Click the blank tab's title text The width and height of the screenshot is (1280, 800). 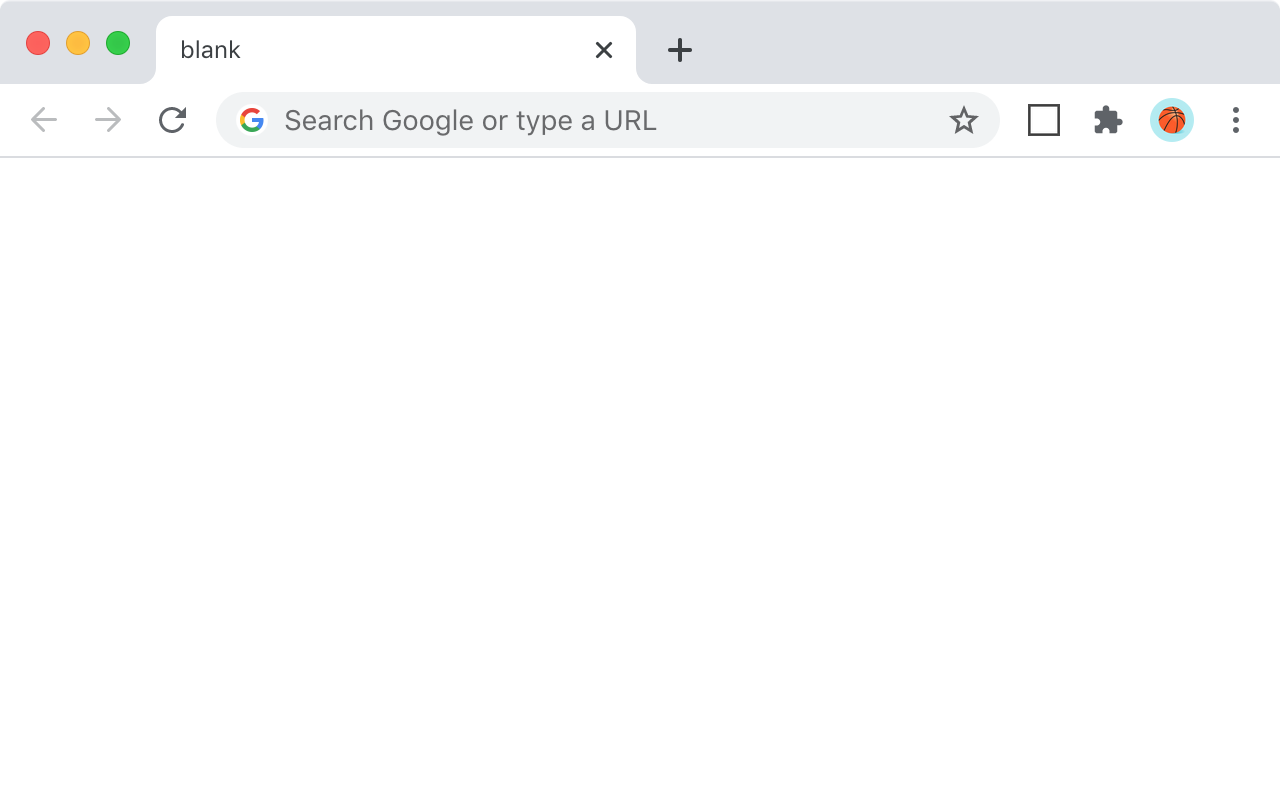(x=210, y=50)
